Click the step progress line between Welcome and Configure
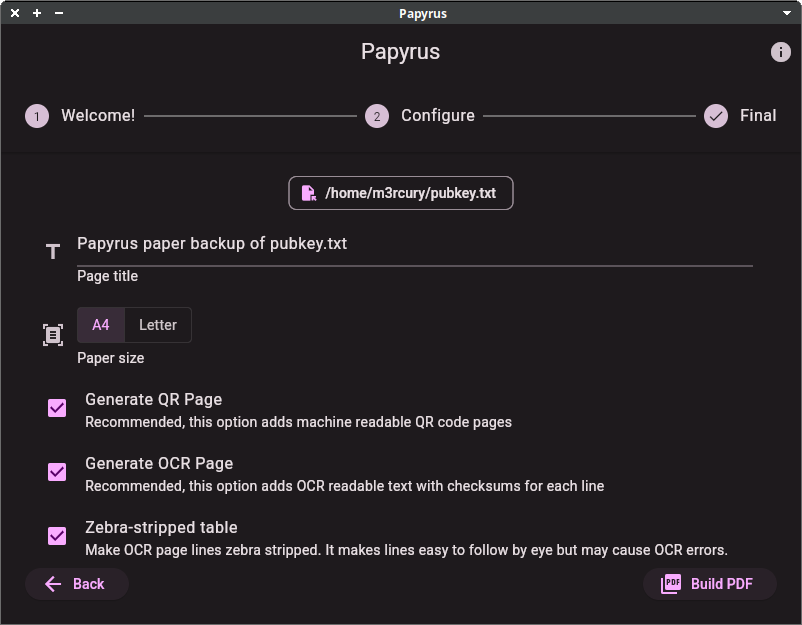The height and width of the screenshot is (625, 802). [x=250, y=115]
